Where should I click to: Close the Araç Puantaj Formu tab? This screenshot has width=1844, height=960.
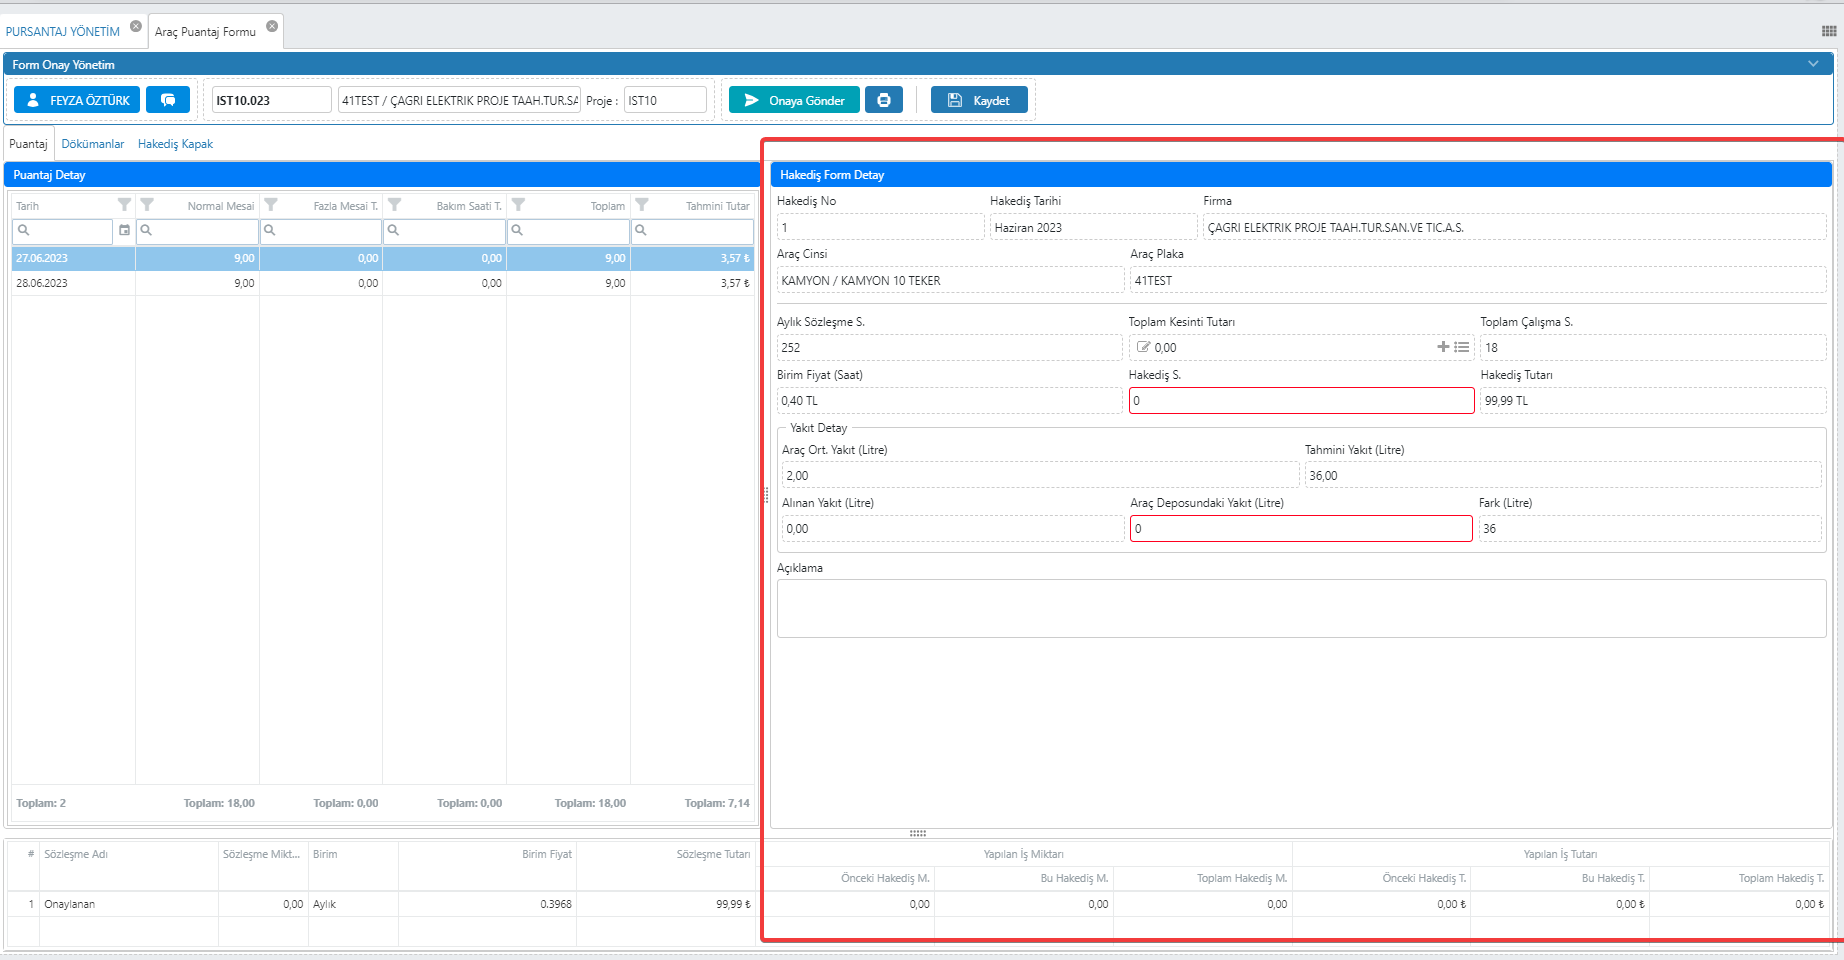[272, 26]
